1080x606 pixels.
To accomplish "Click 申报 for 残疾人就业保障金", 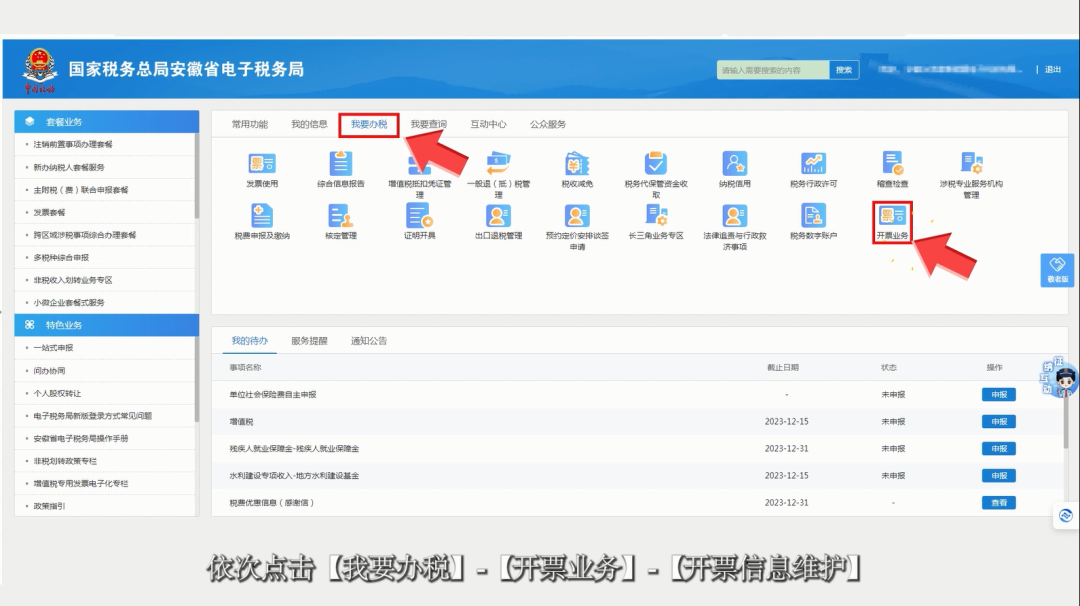I will (999, 448).
